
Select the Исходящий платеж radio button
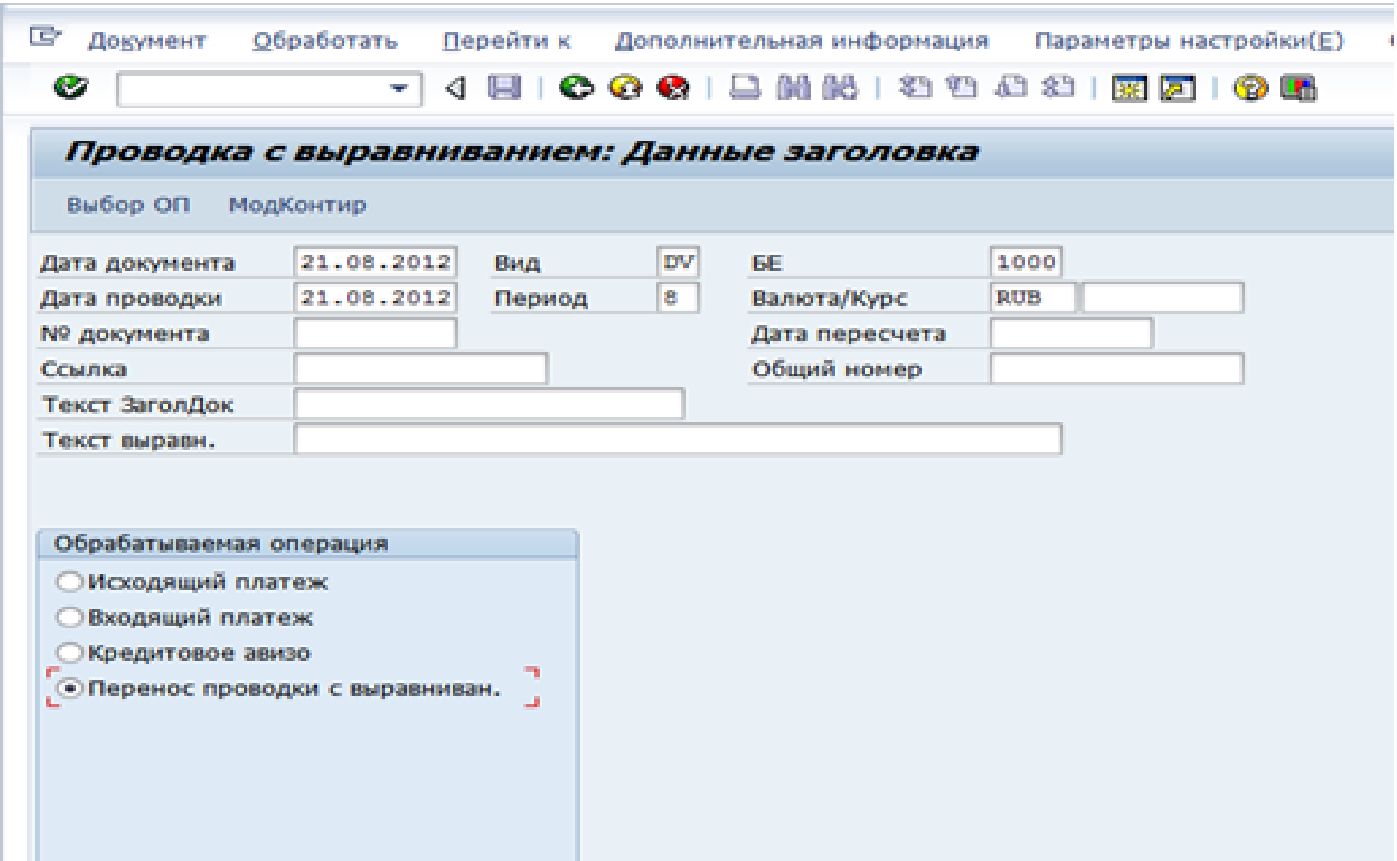(x=68, y=581)
